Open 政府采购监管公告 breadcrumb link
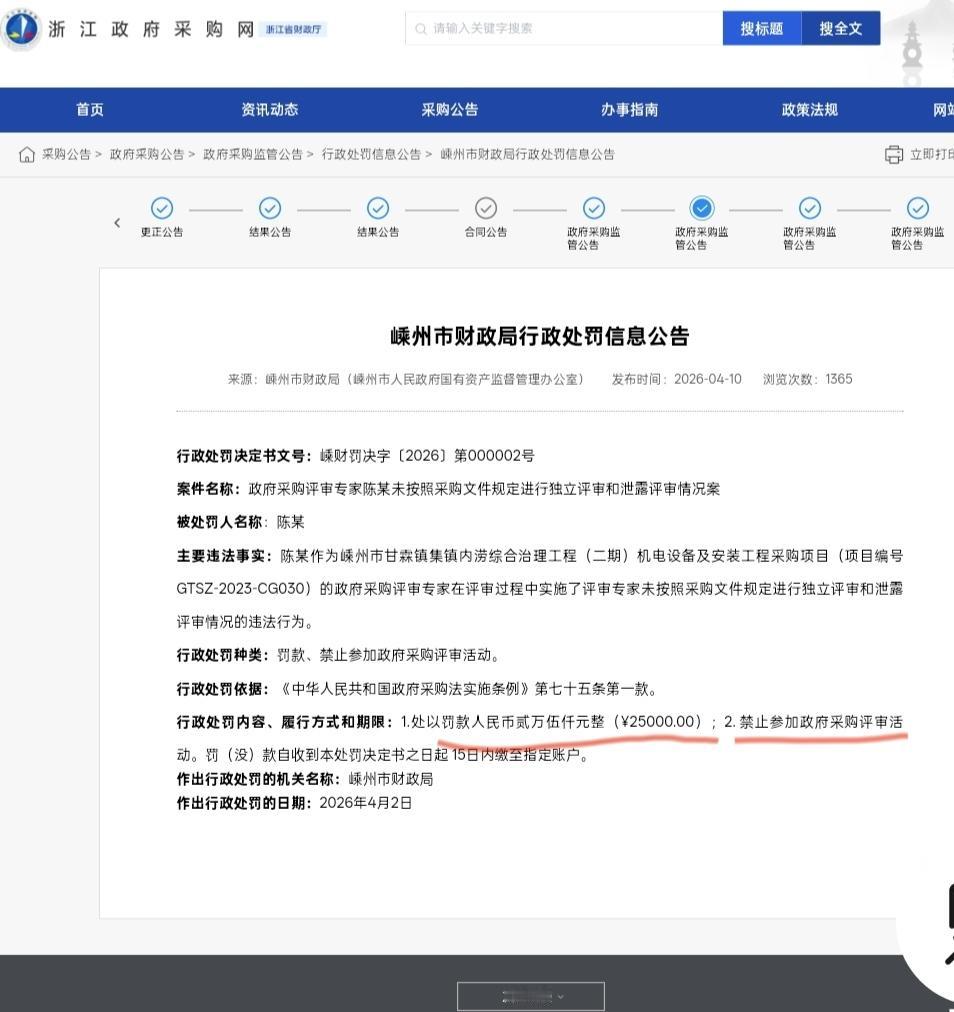 pos(252,154)
